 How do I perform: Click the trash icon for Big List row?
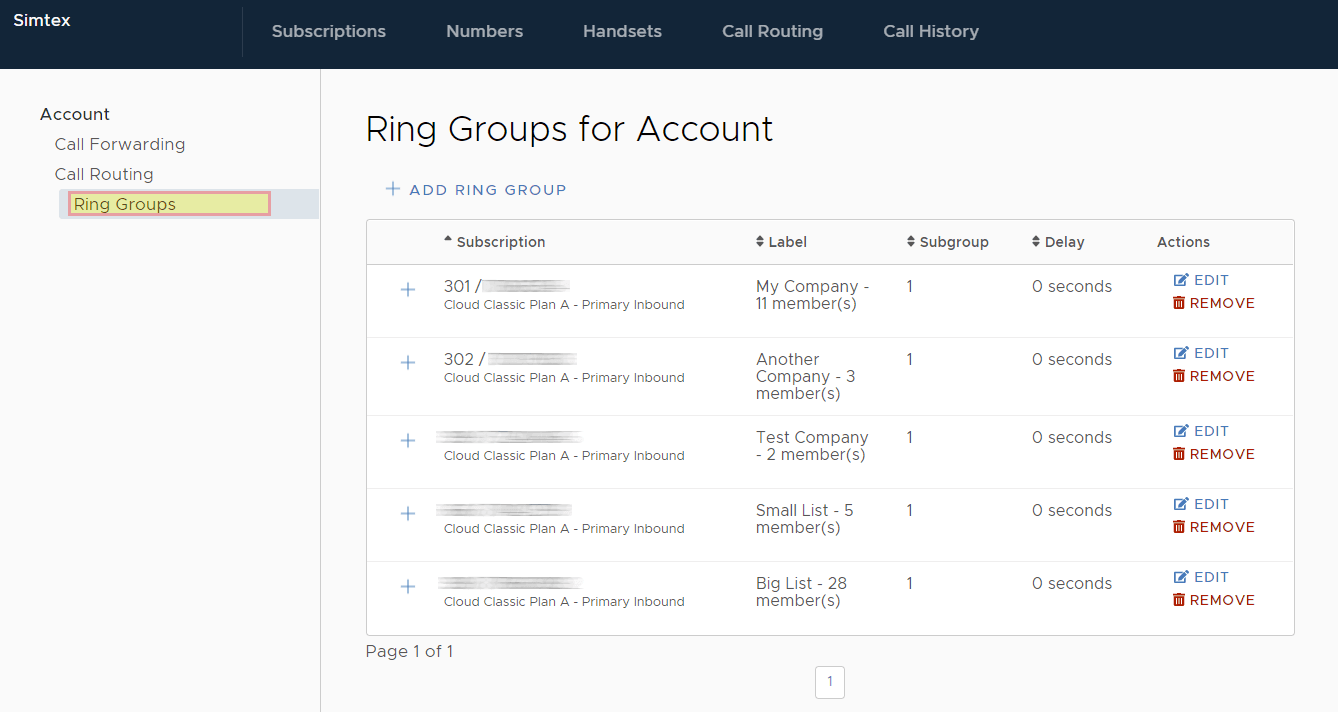point(1179,600)
